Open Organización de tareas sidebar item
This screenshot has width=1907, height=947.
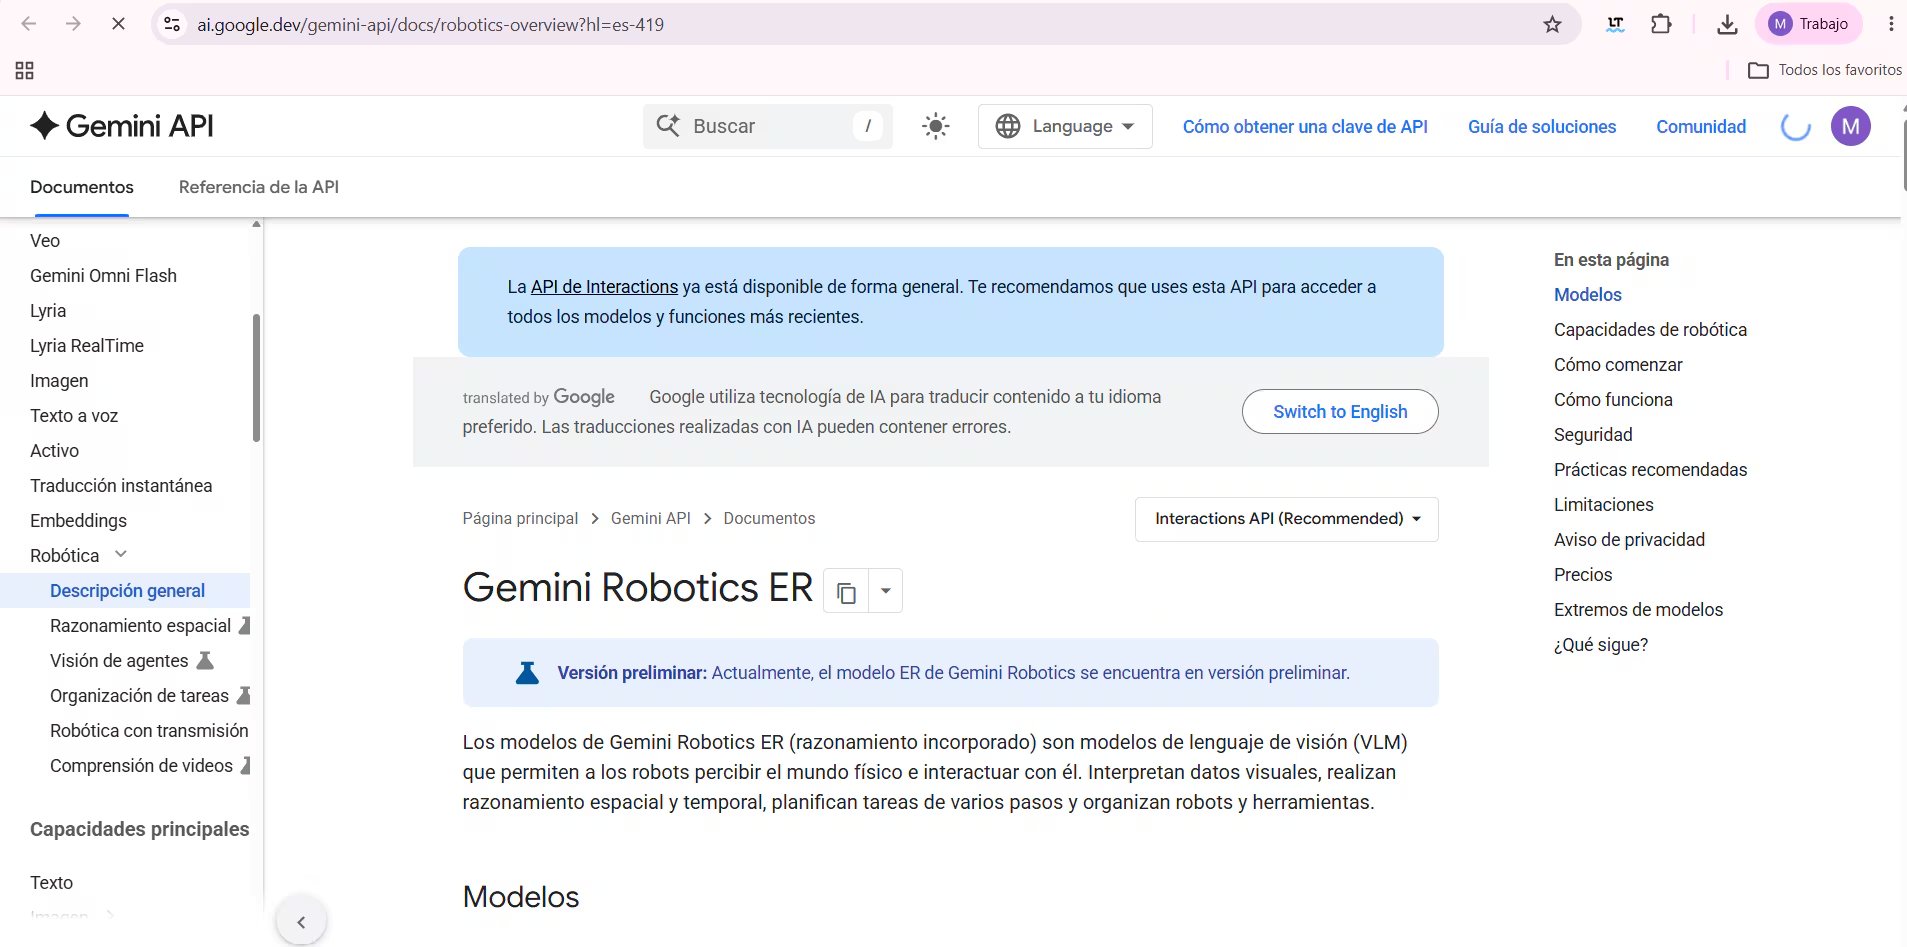tap(139, 696)
